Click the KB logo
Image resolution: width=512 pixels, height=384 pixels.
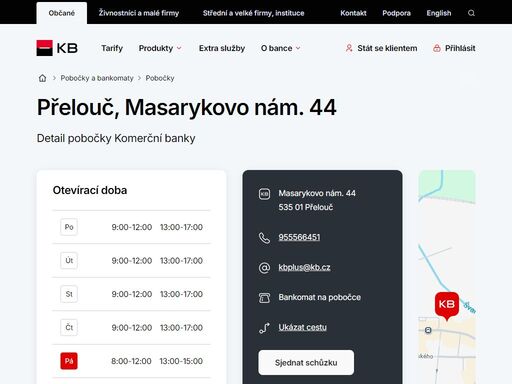pos(57,48)
